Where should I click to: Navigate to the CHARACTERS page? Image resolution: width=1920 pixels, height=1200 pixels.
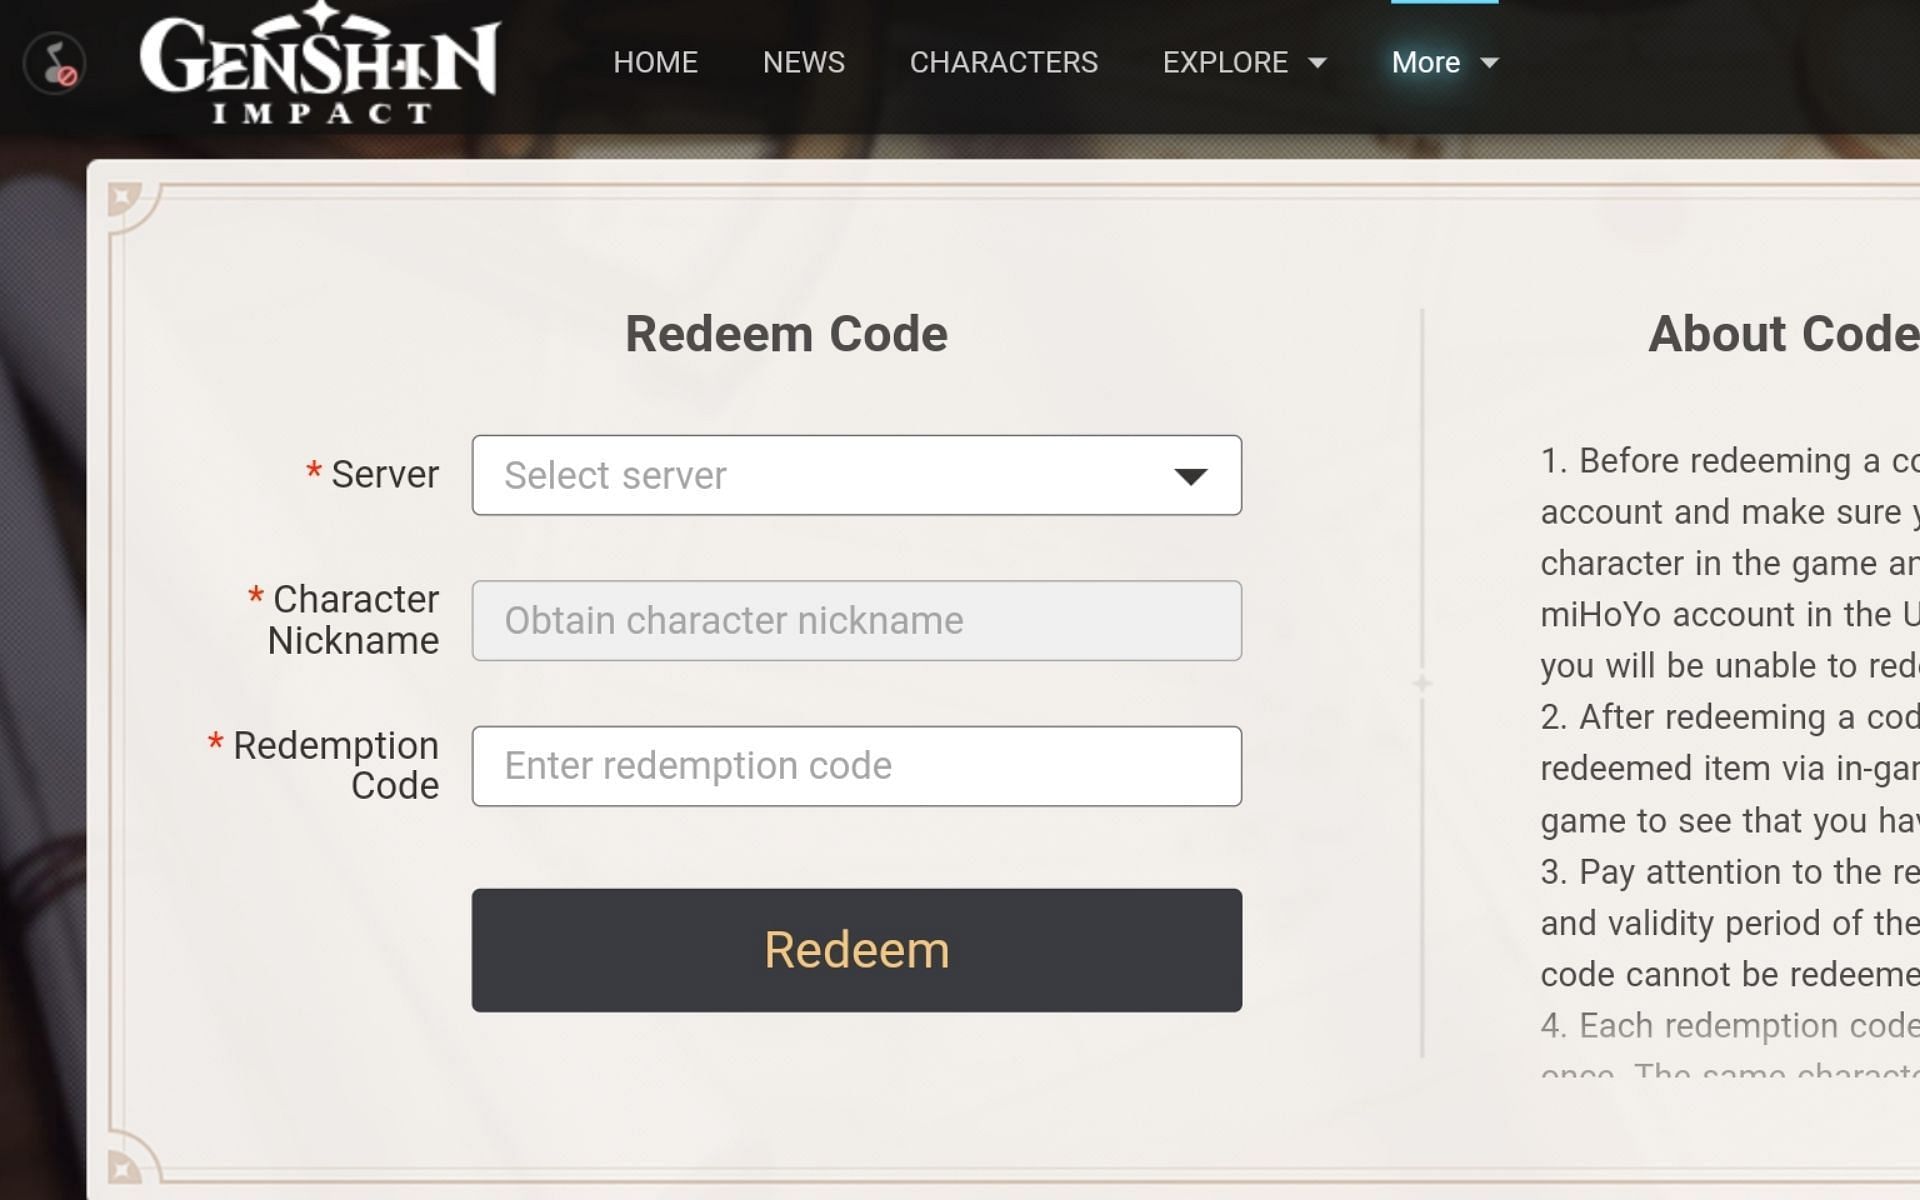tap(1003, 63)
